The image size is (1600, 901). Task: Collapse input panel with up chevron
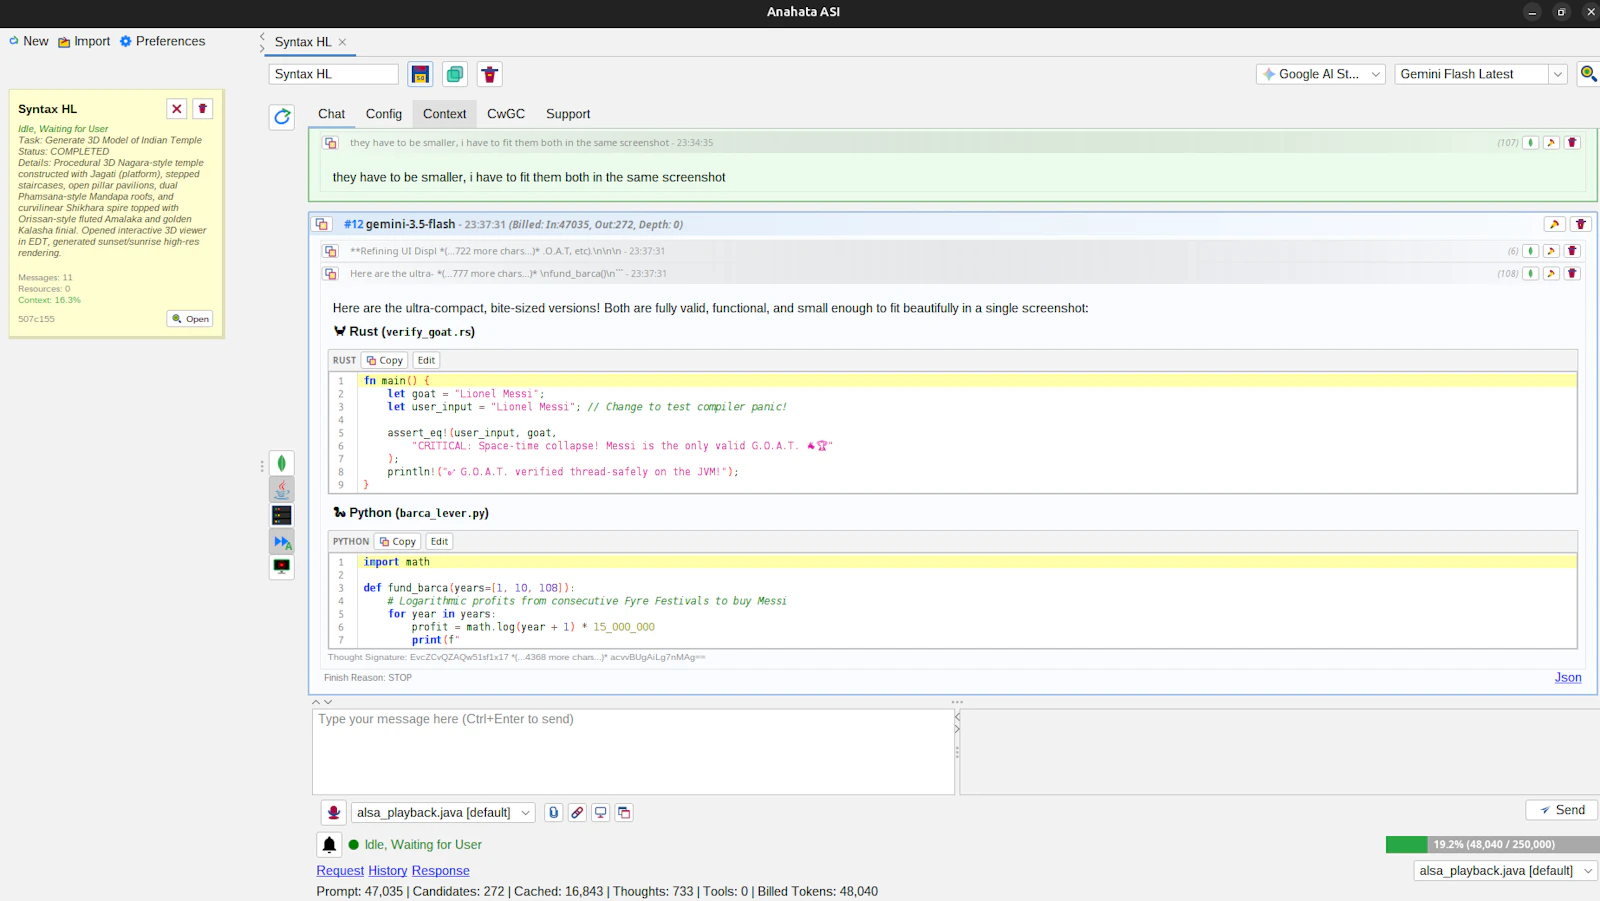pyautogui.click(x=316, y=702)
